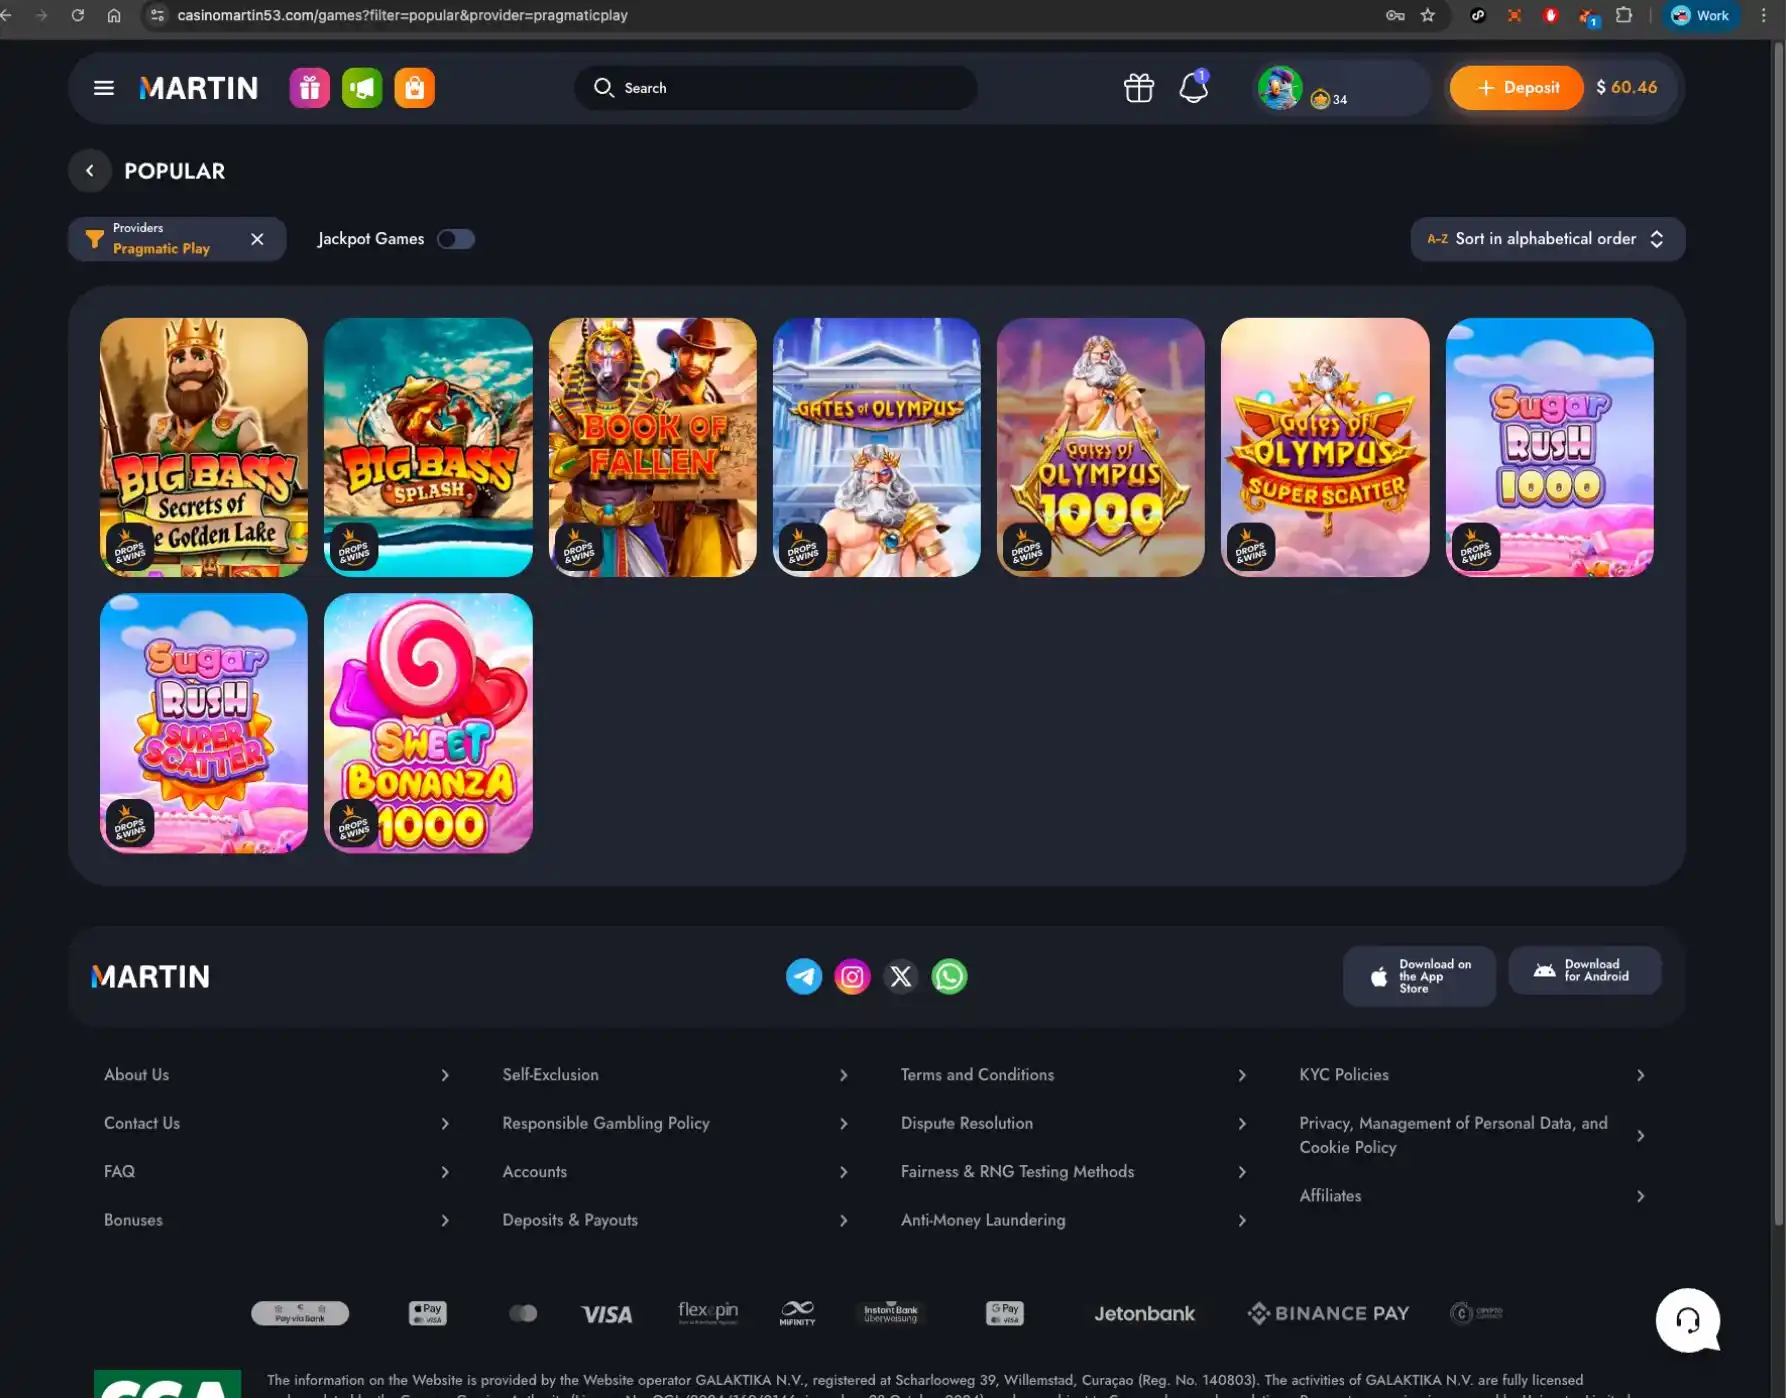The height and width of the screenshot is (1398, 1786).
Task: Open the Big Bass Splash game
Action: [428, 447]
